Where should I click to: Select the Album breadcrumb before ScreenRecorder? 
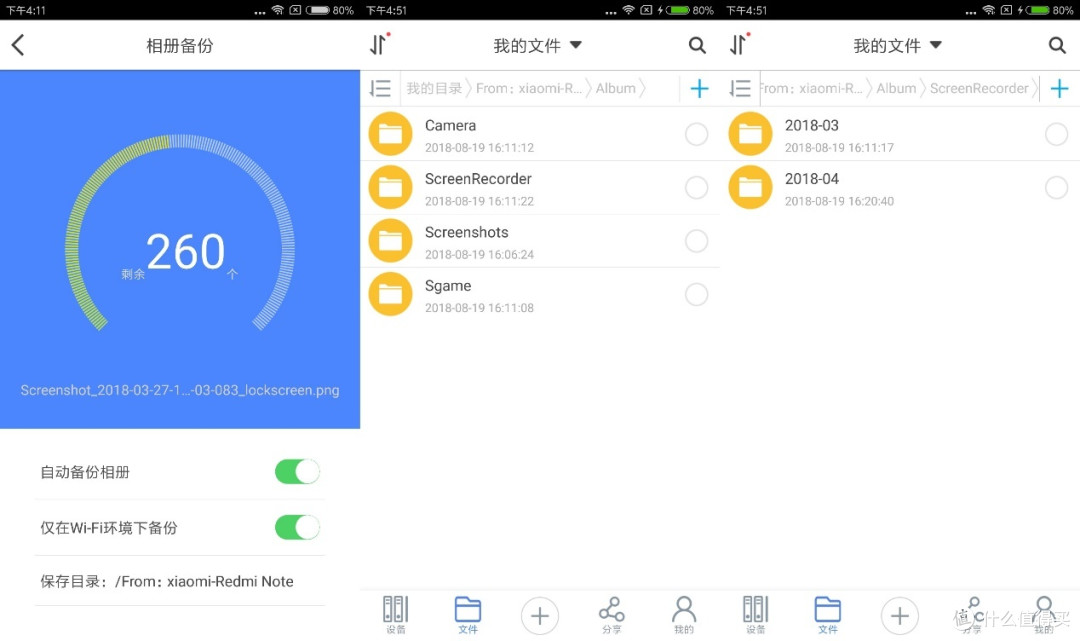[896, 88]
